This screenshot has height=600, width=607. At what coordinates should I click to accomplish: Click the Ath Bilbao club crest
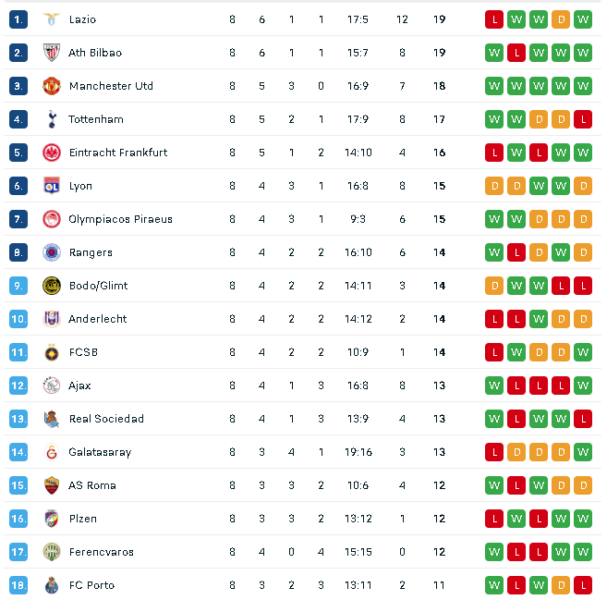tap(51, 53)
